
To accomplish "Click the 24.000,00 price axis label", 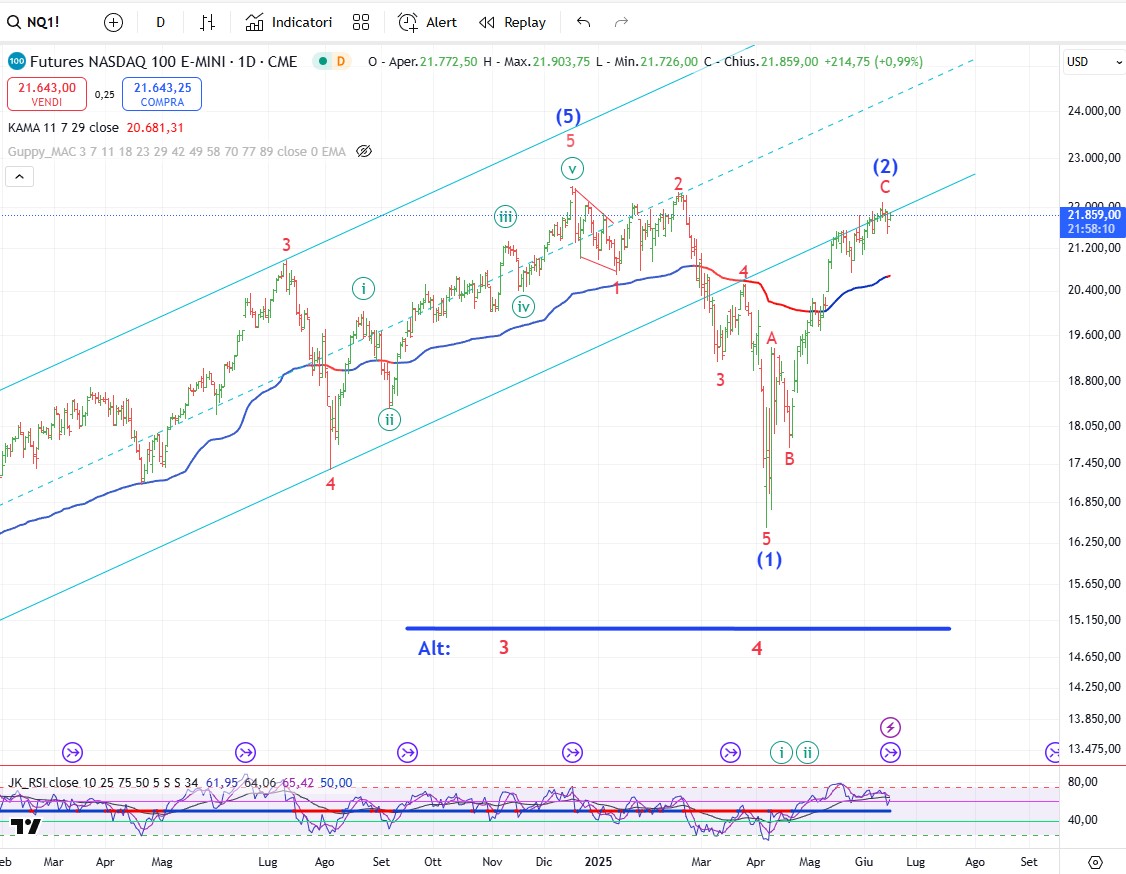I will tap(1094, 111).
